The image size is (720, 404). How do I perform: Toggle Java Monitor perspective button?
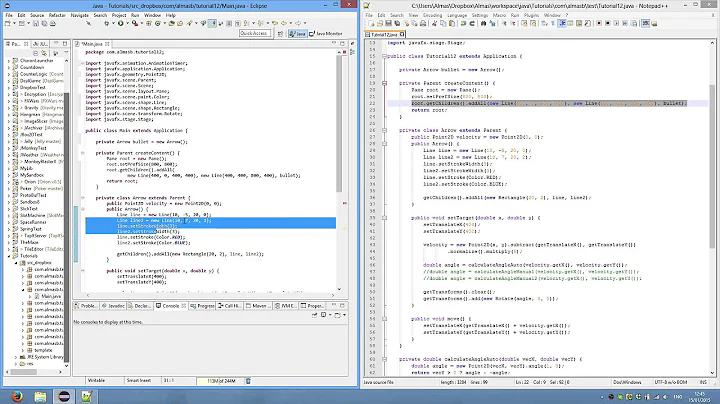(326, 34)
